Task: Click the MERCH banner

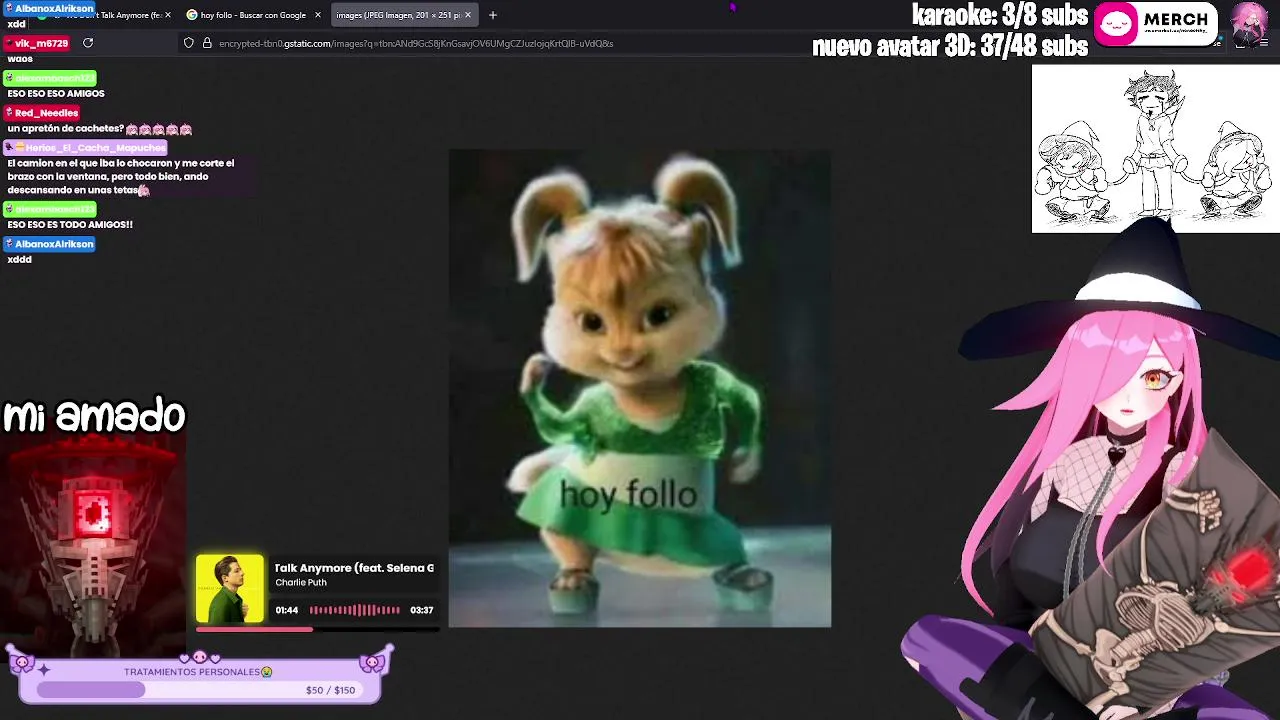Action: pos(1157,24)
